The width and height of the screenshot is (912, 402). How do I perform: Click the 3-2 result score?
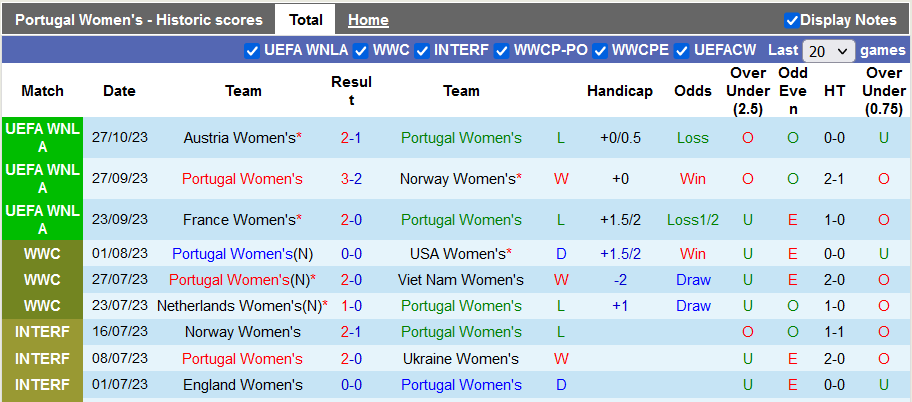click(351, 179)
